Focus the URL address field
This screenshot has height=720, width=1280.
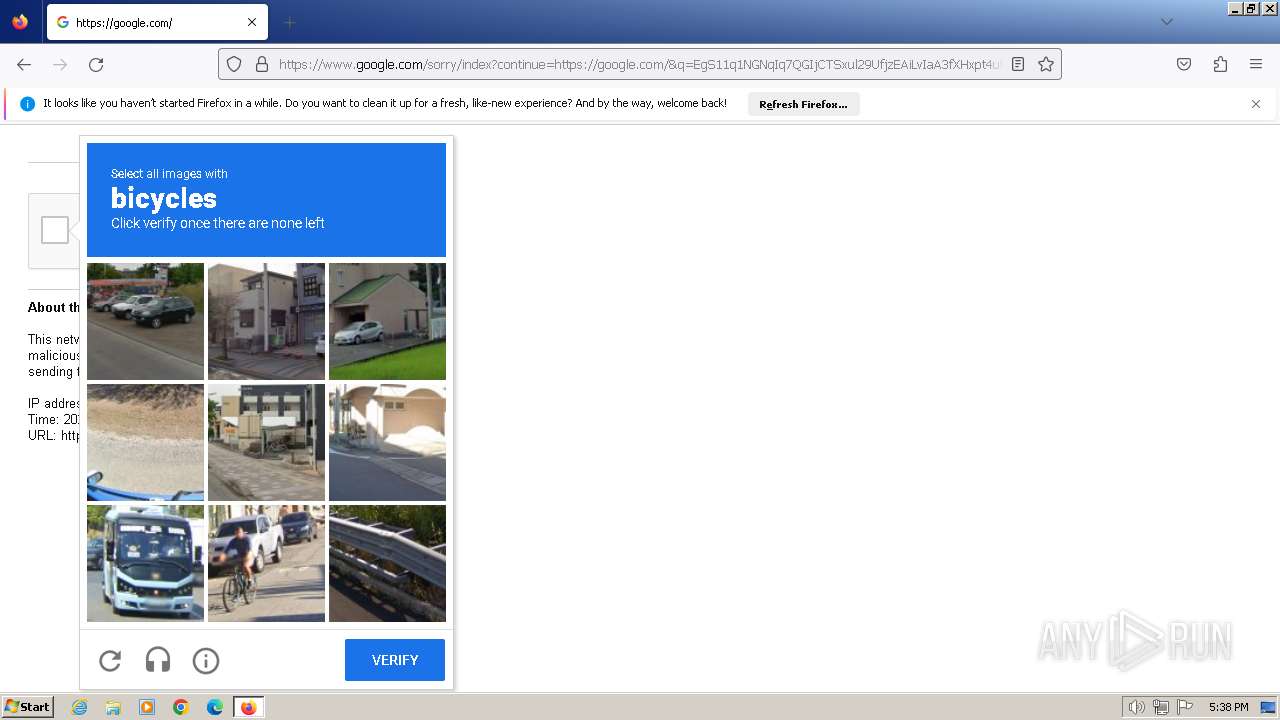pyautogui.click(x=639, y=64)
